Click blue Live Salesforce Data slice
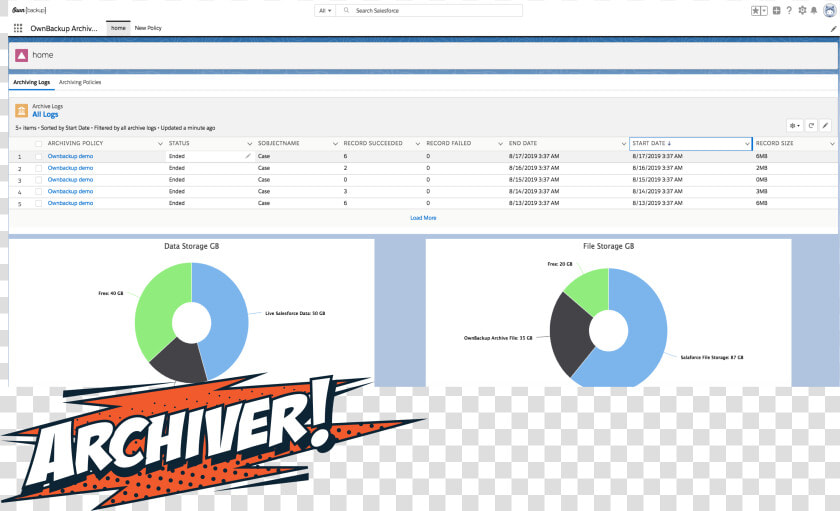Screen dimensions: 840x511 pyautogui.click(x=228, y=321)
